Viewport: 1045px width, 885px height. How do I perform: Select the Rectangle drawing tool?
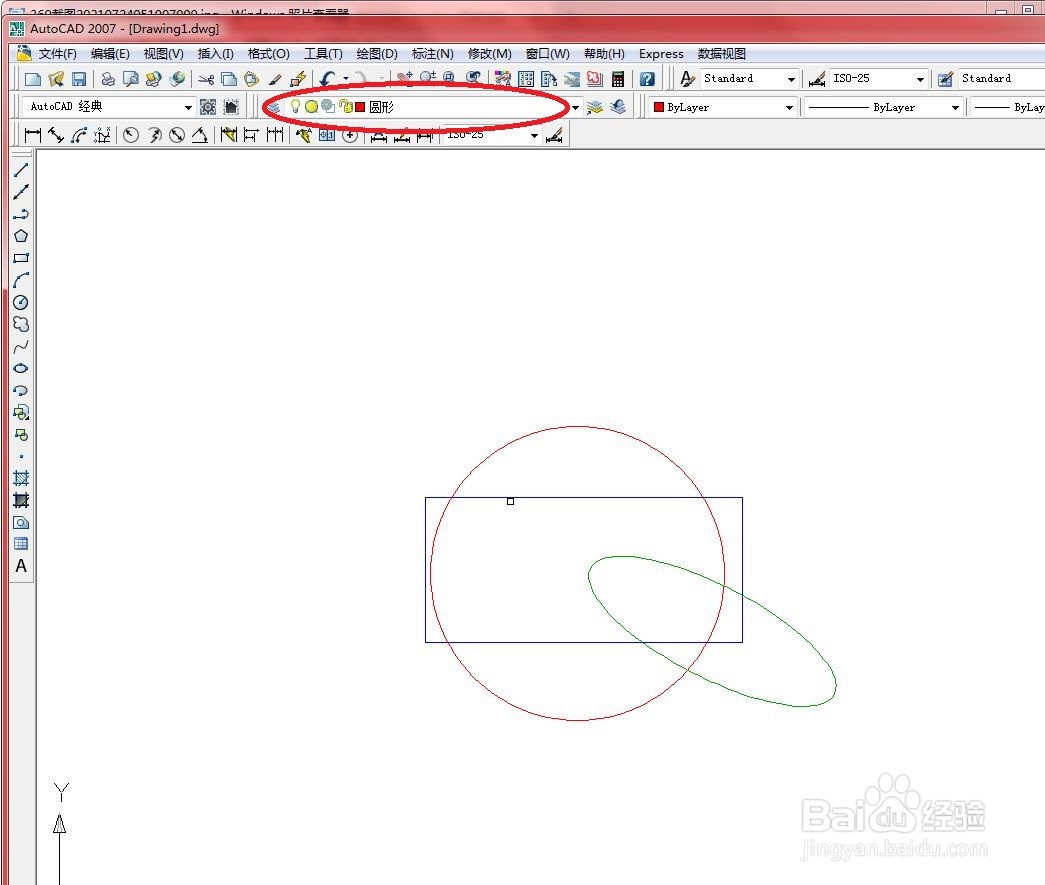coord(21,258)
